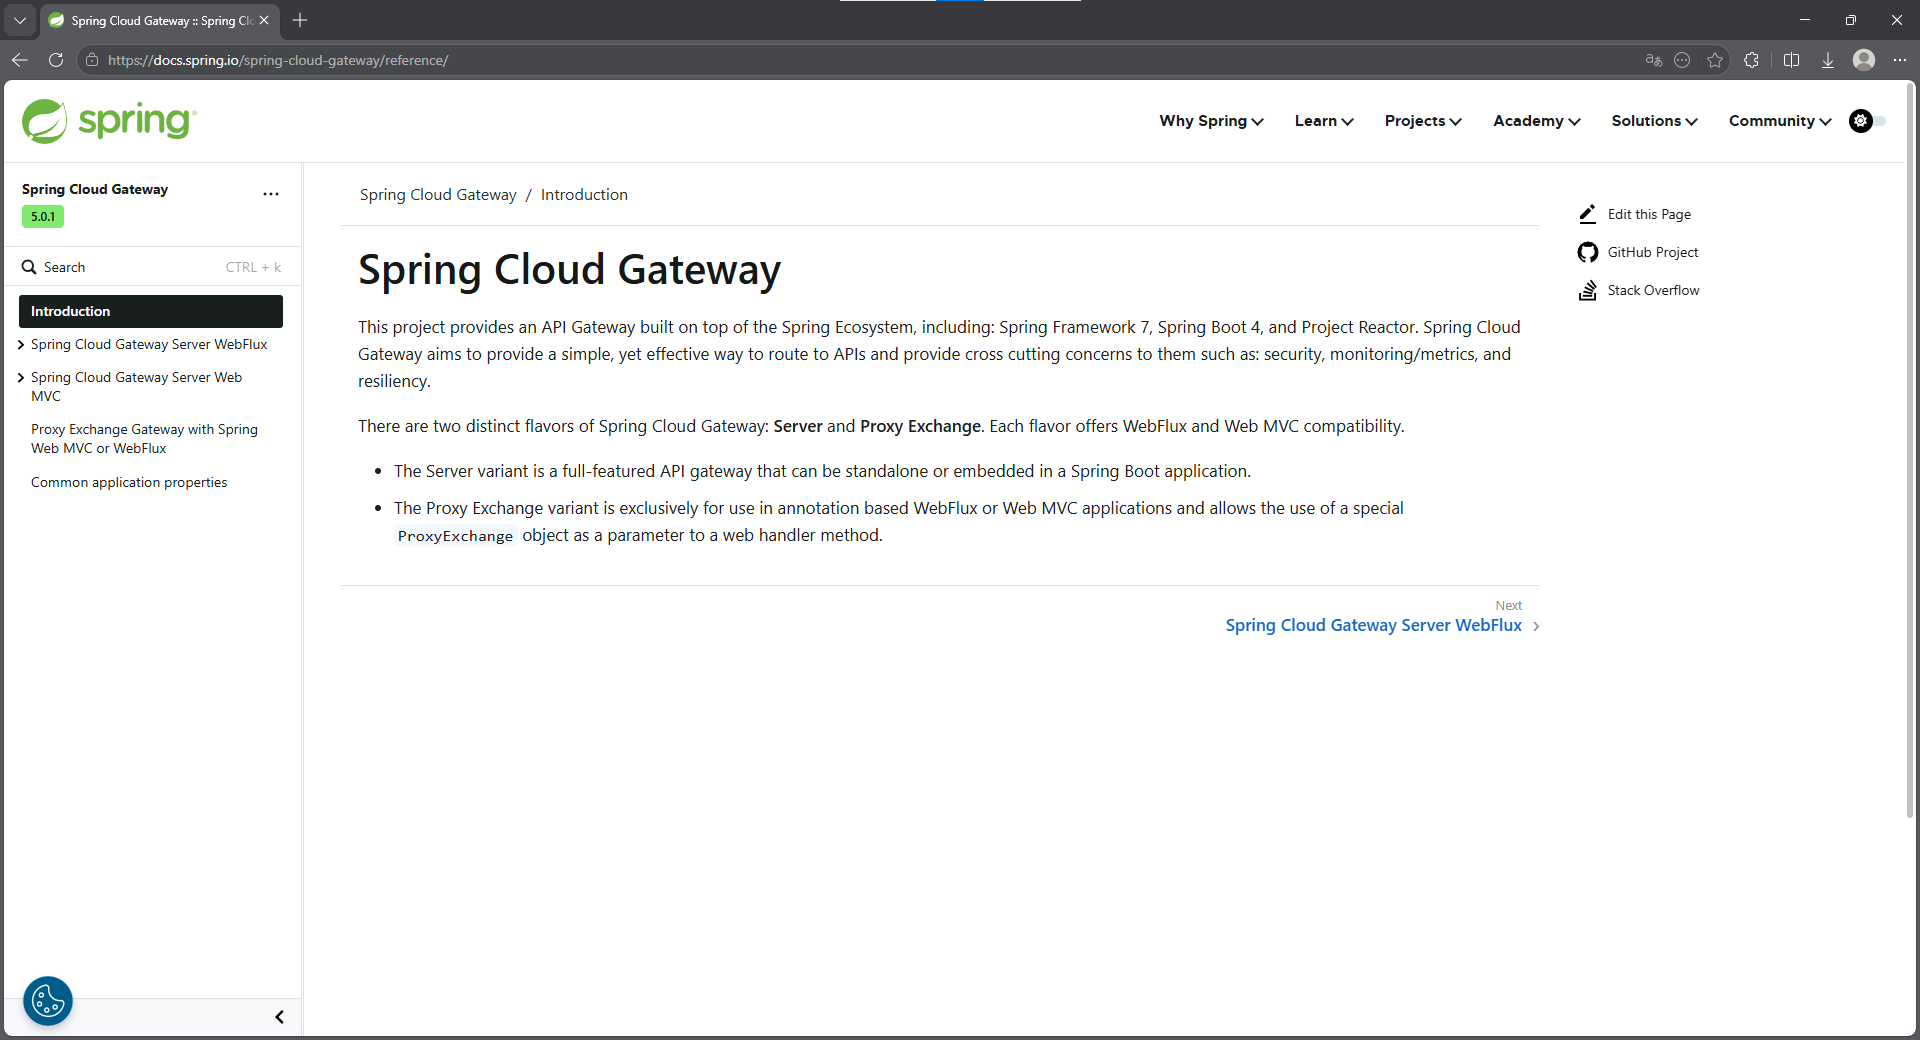This screenshot has width=1920, height=1040.
Task: Open browser extensions puzzle icon
Action: pyautogui.click(x=1751, y=60)
